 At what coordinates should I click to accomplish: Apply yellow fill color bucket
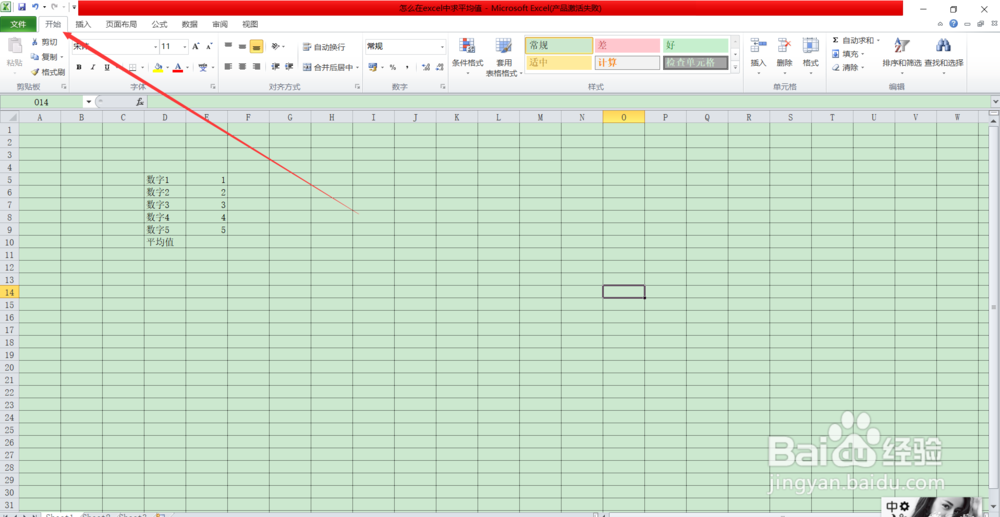pos(158,67)
